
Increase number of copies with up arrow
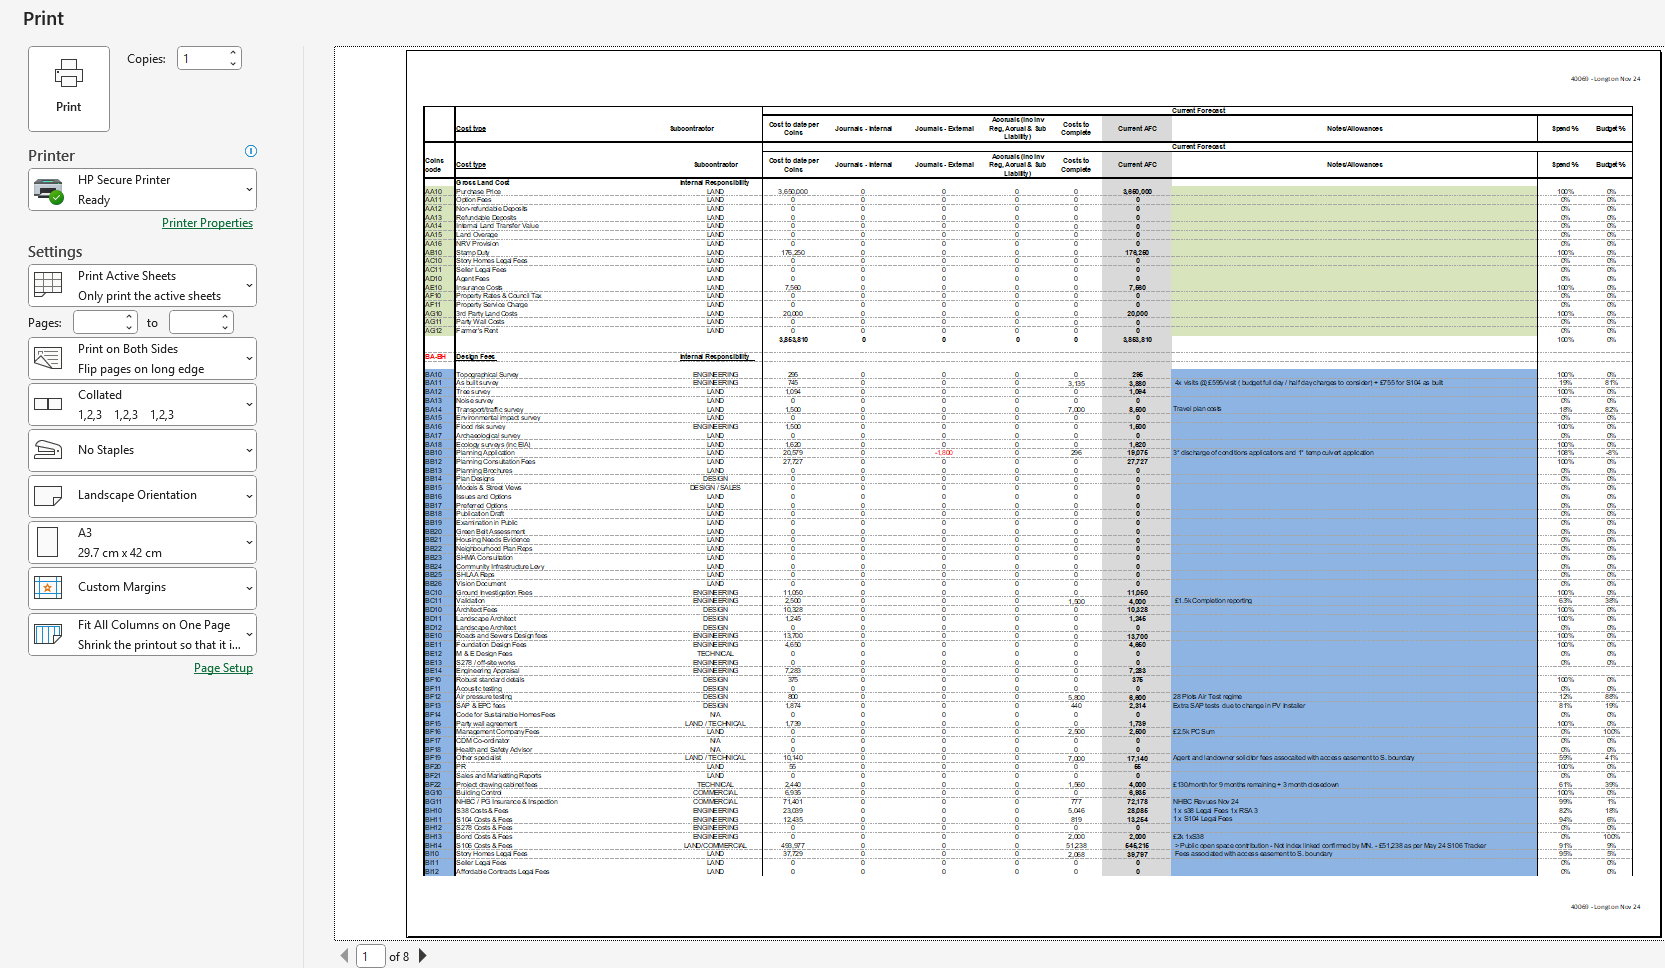(233, 53)
